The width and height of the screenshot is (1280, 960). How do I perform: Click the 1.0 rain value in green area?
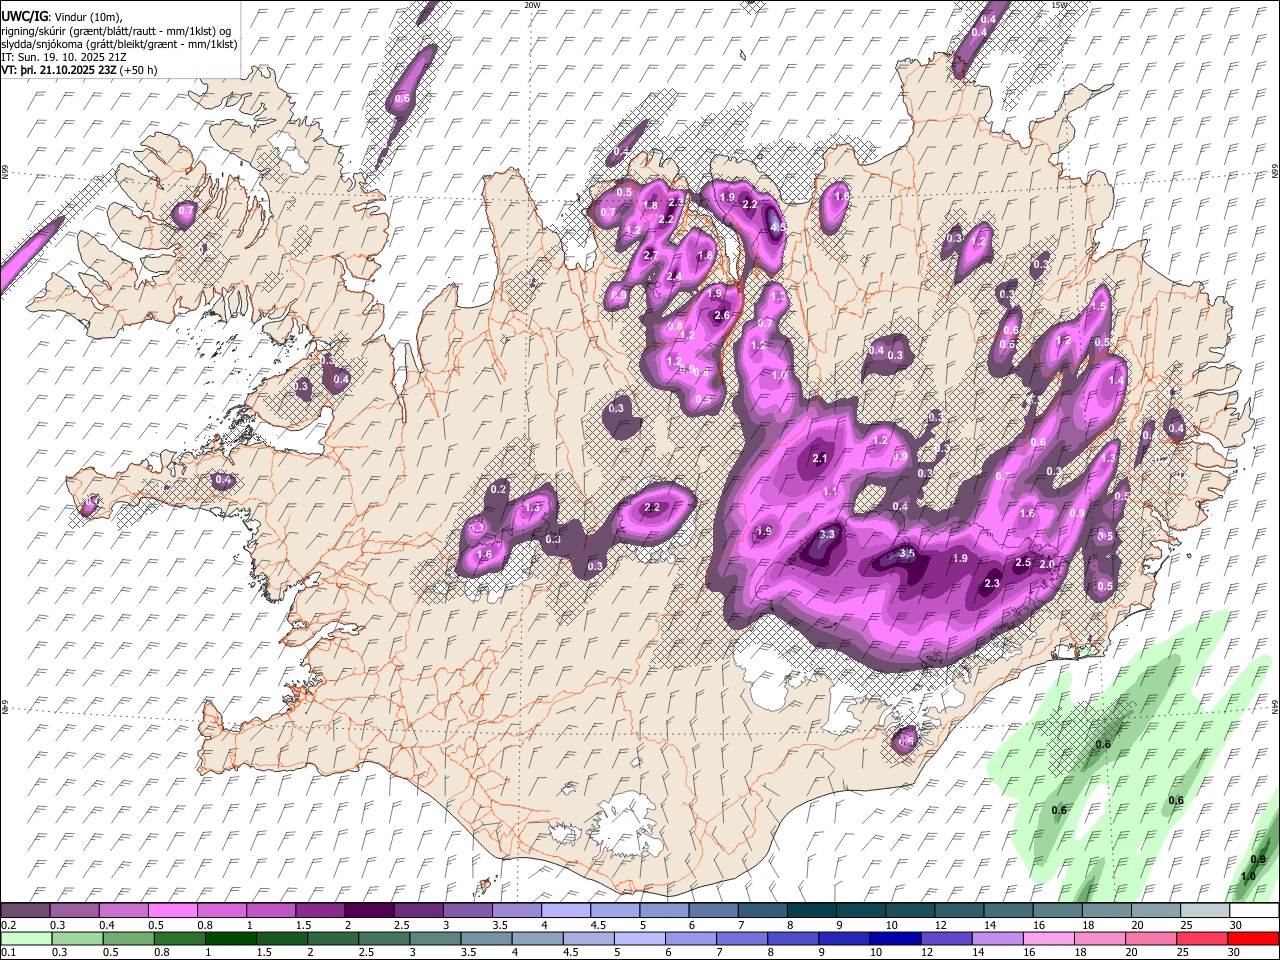point(1248,877)
